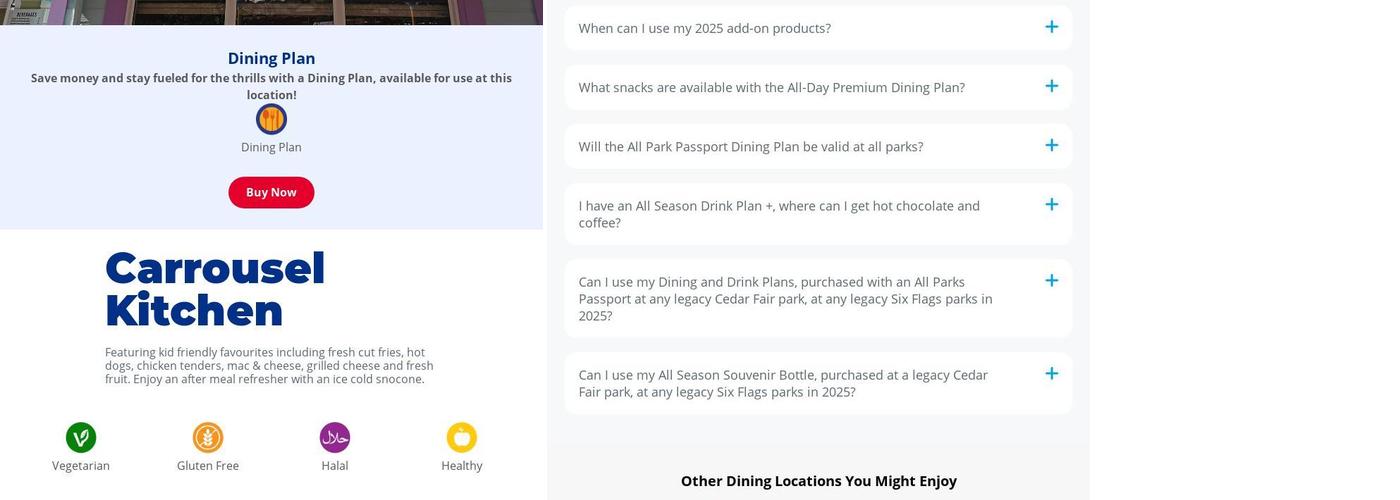Expand the Dining and Drink Plans legacy parks question
Screen dimensions: 1400x500
pos(785,298)
